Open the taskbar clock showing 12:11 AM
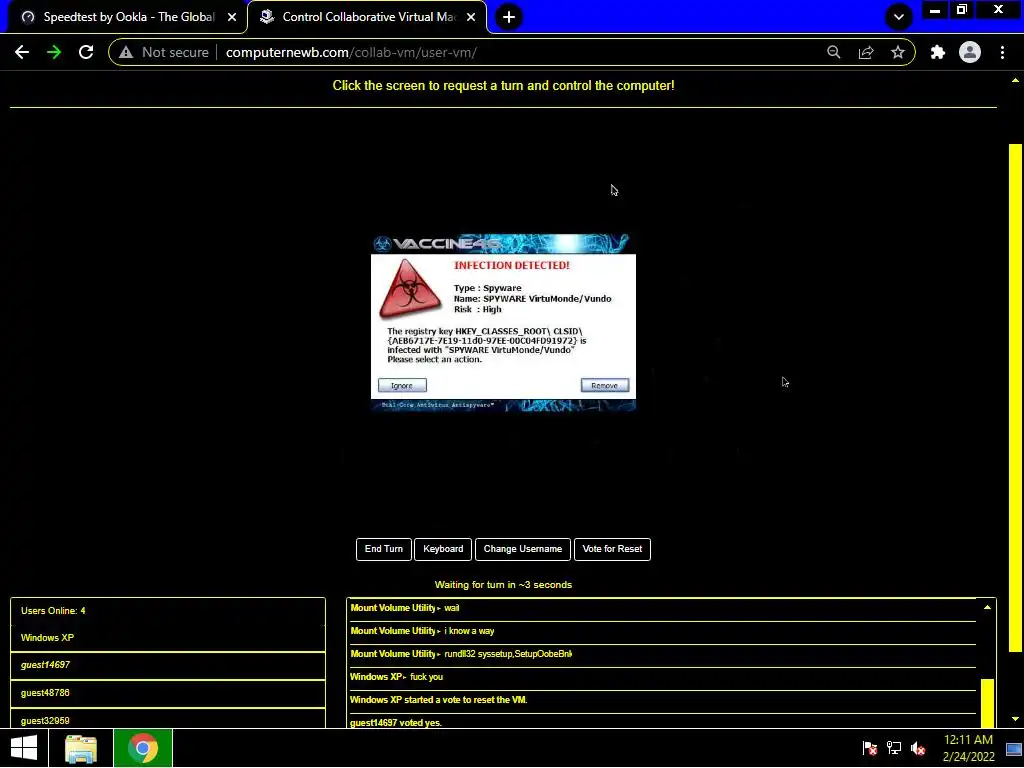The image size is (1024, 768). tap(968, 748)
